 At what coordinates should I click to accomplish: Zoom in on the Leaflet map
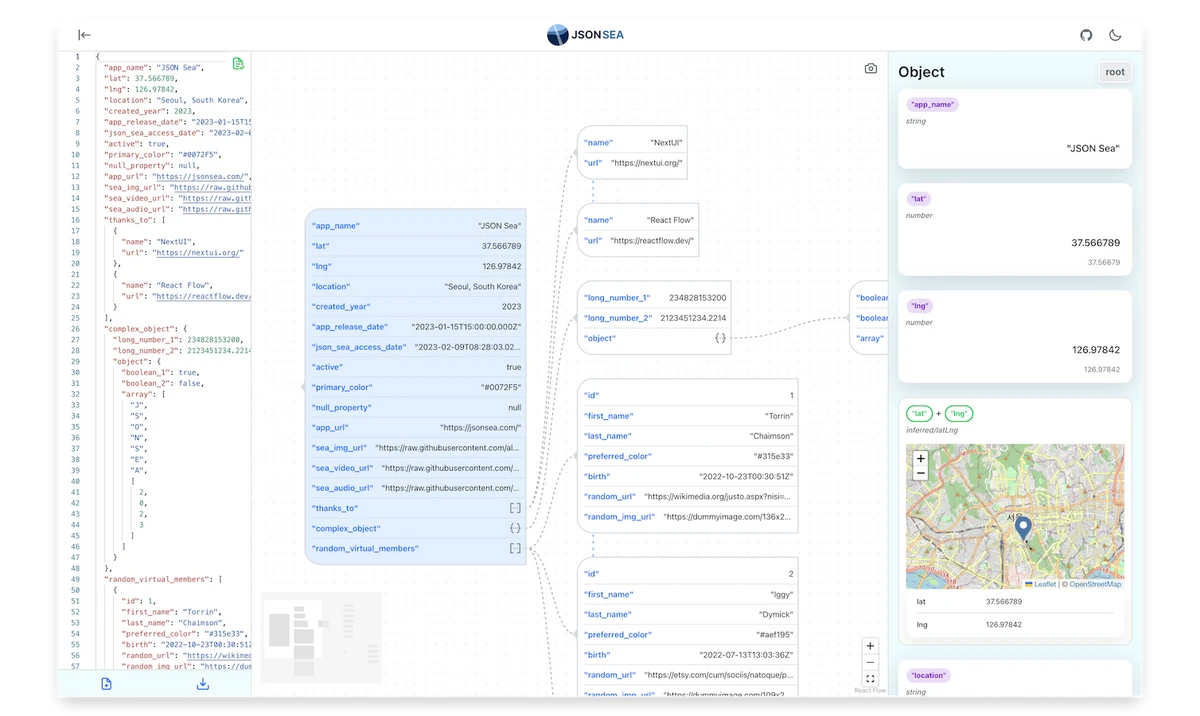pos(920,458)
